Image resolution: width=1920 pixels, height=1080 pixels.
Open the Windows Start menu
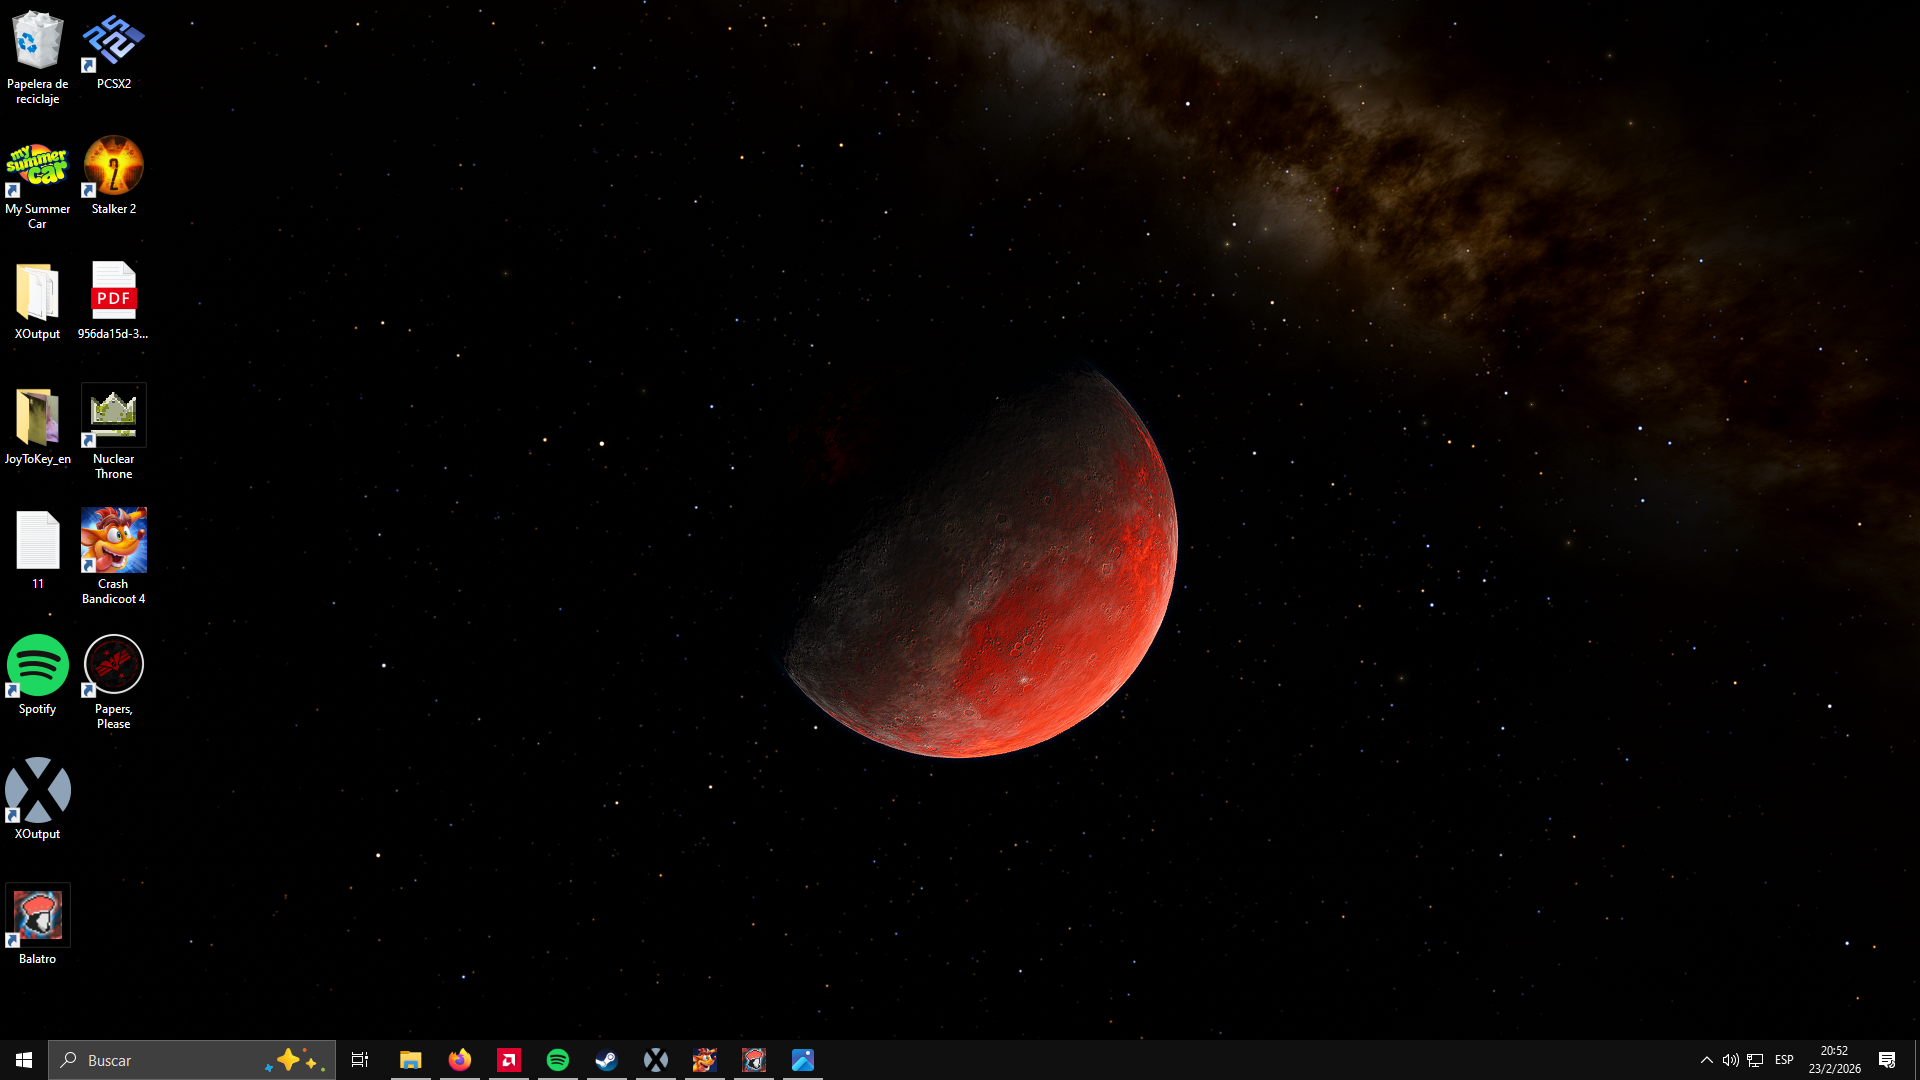coord(24,1060)
